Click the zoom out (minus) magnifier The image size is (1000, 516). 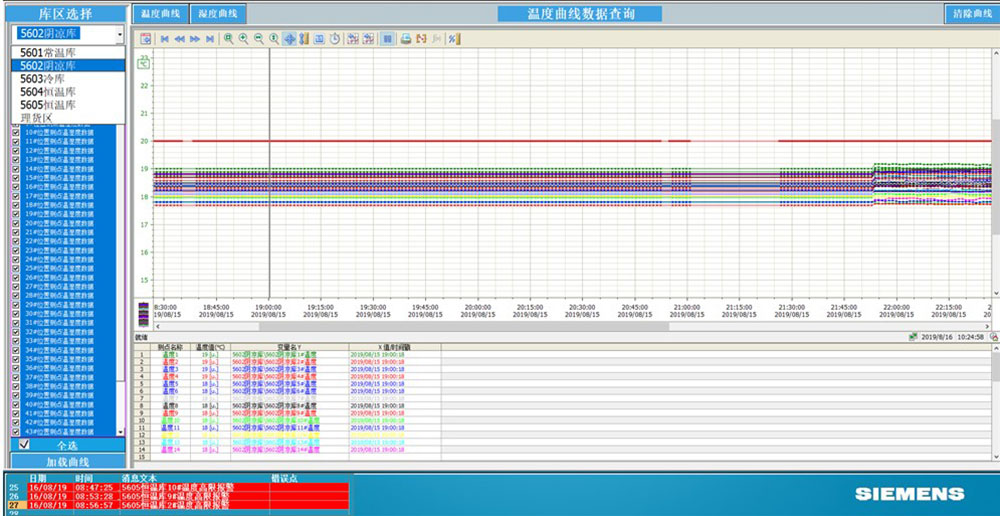259,39
